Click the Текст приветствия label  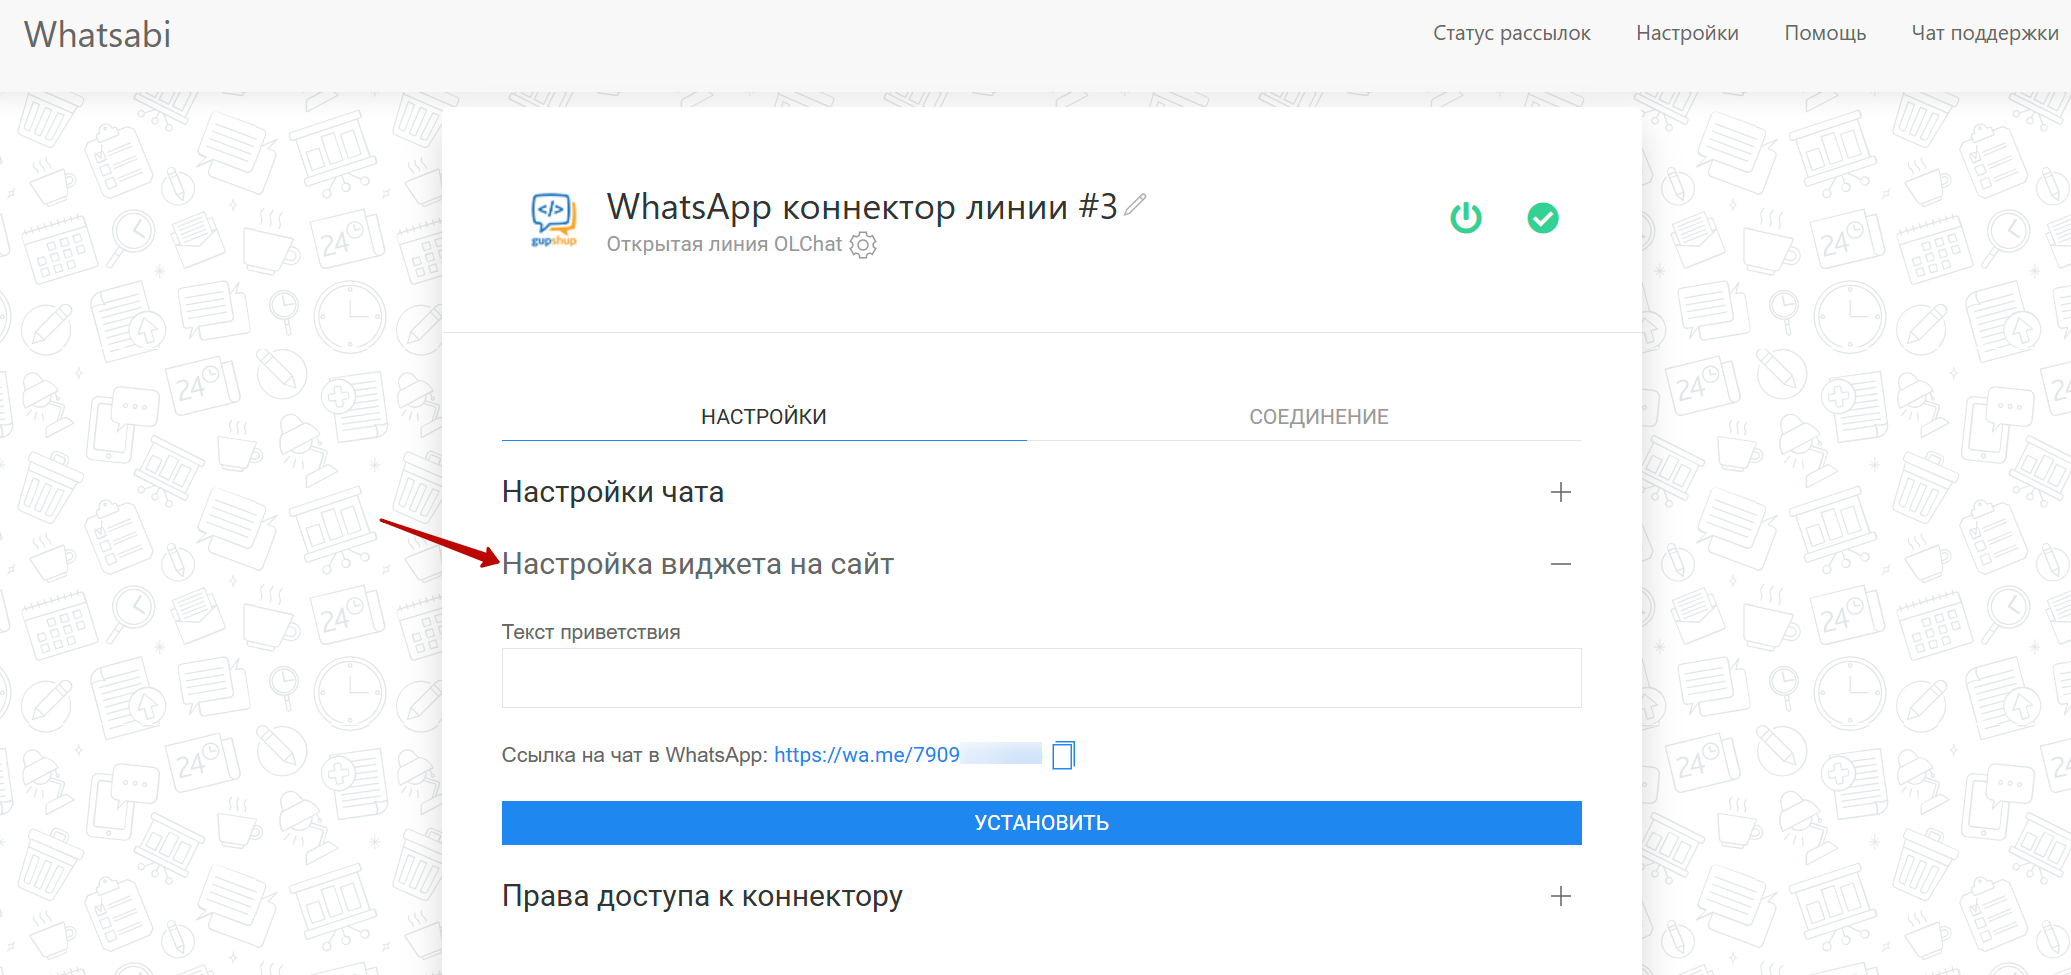click(x=591, y=632)
